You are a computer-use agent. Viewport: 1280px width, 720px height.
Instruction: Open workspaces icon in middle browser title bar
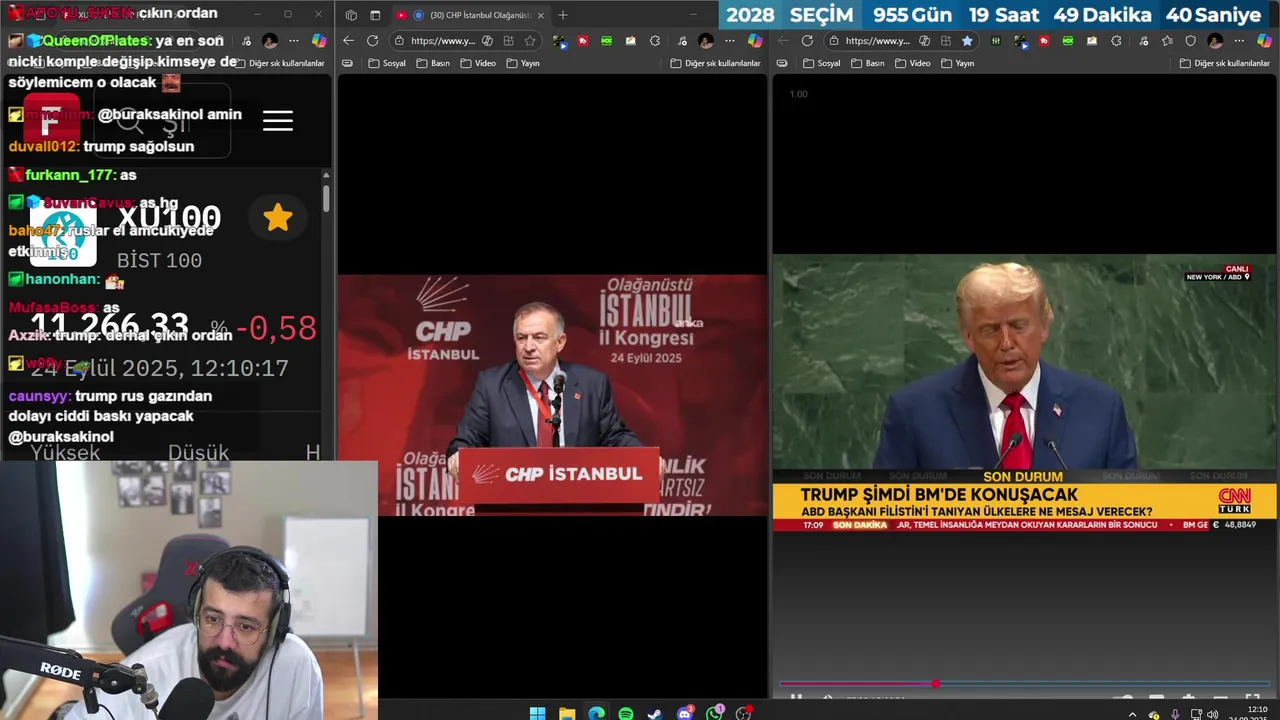[x=351, y=15]
